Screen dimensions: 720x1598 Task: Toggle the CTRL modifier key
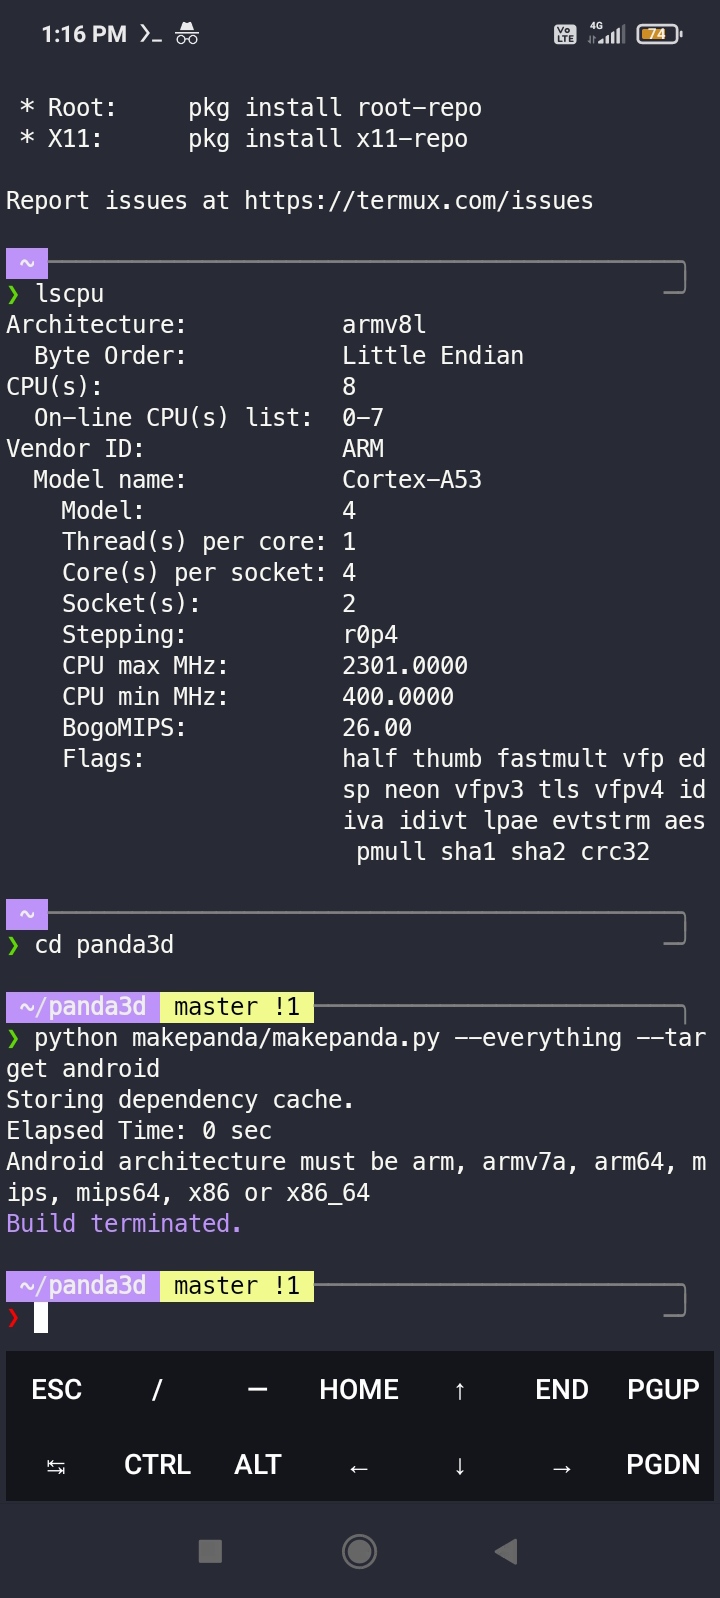tap(157, 1464)
